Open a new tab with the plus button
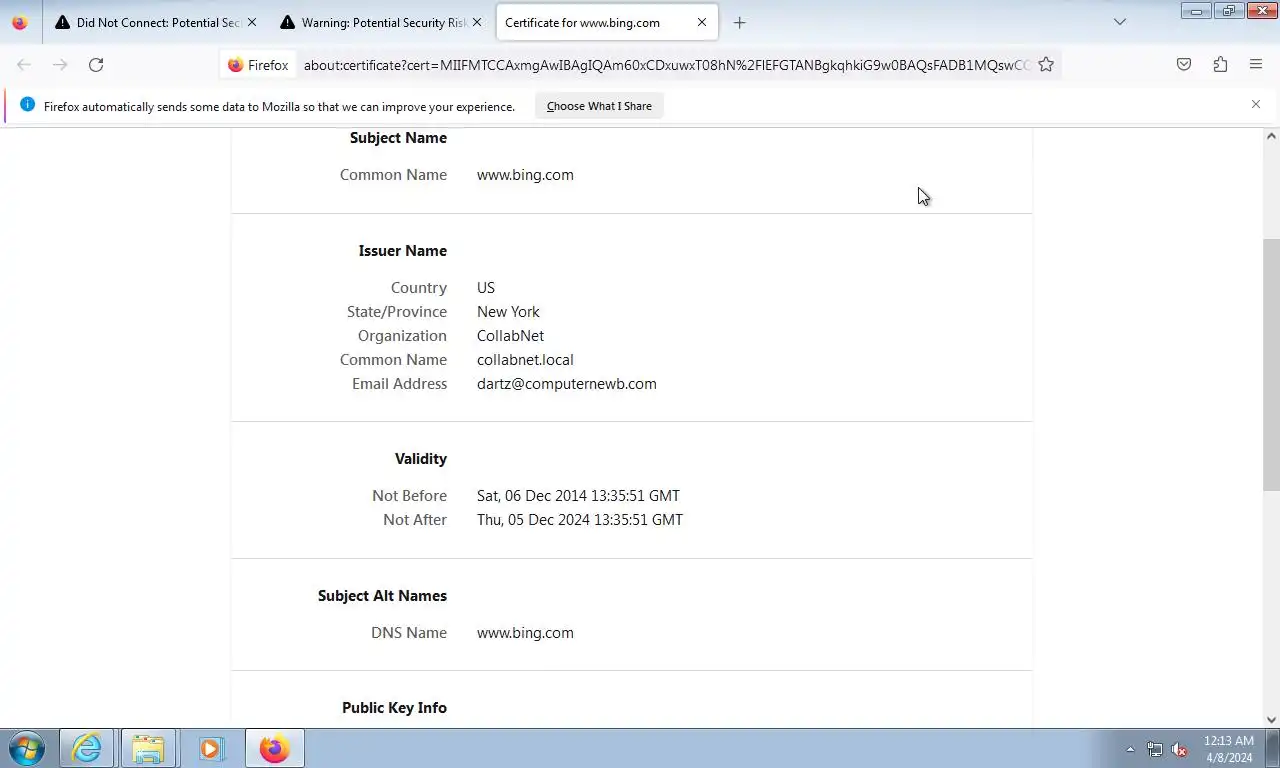 739,22
